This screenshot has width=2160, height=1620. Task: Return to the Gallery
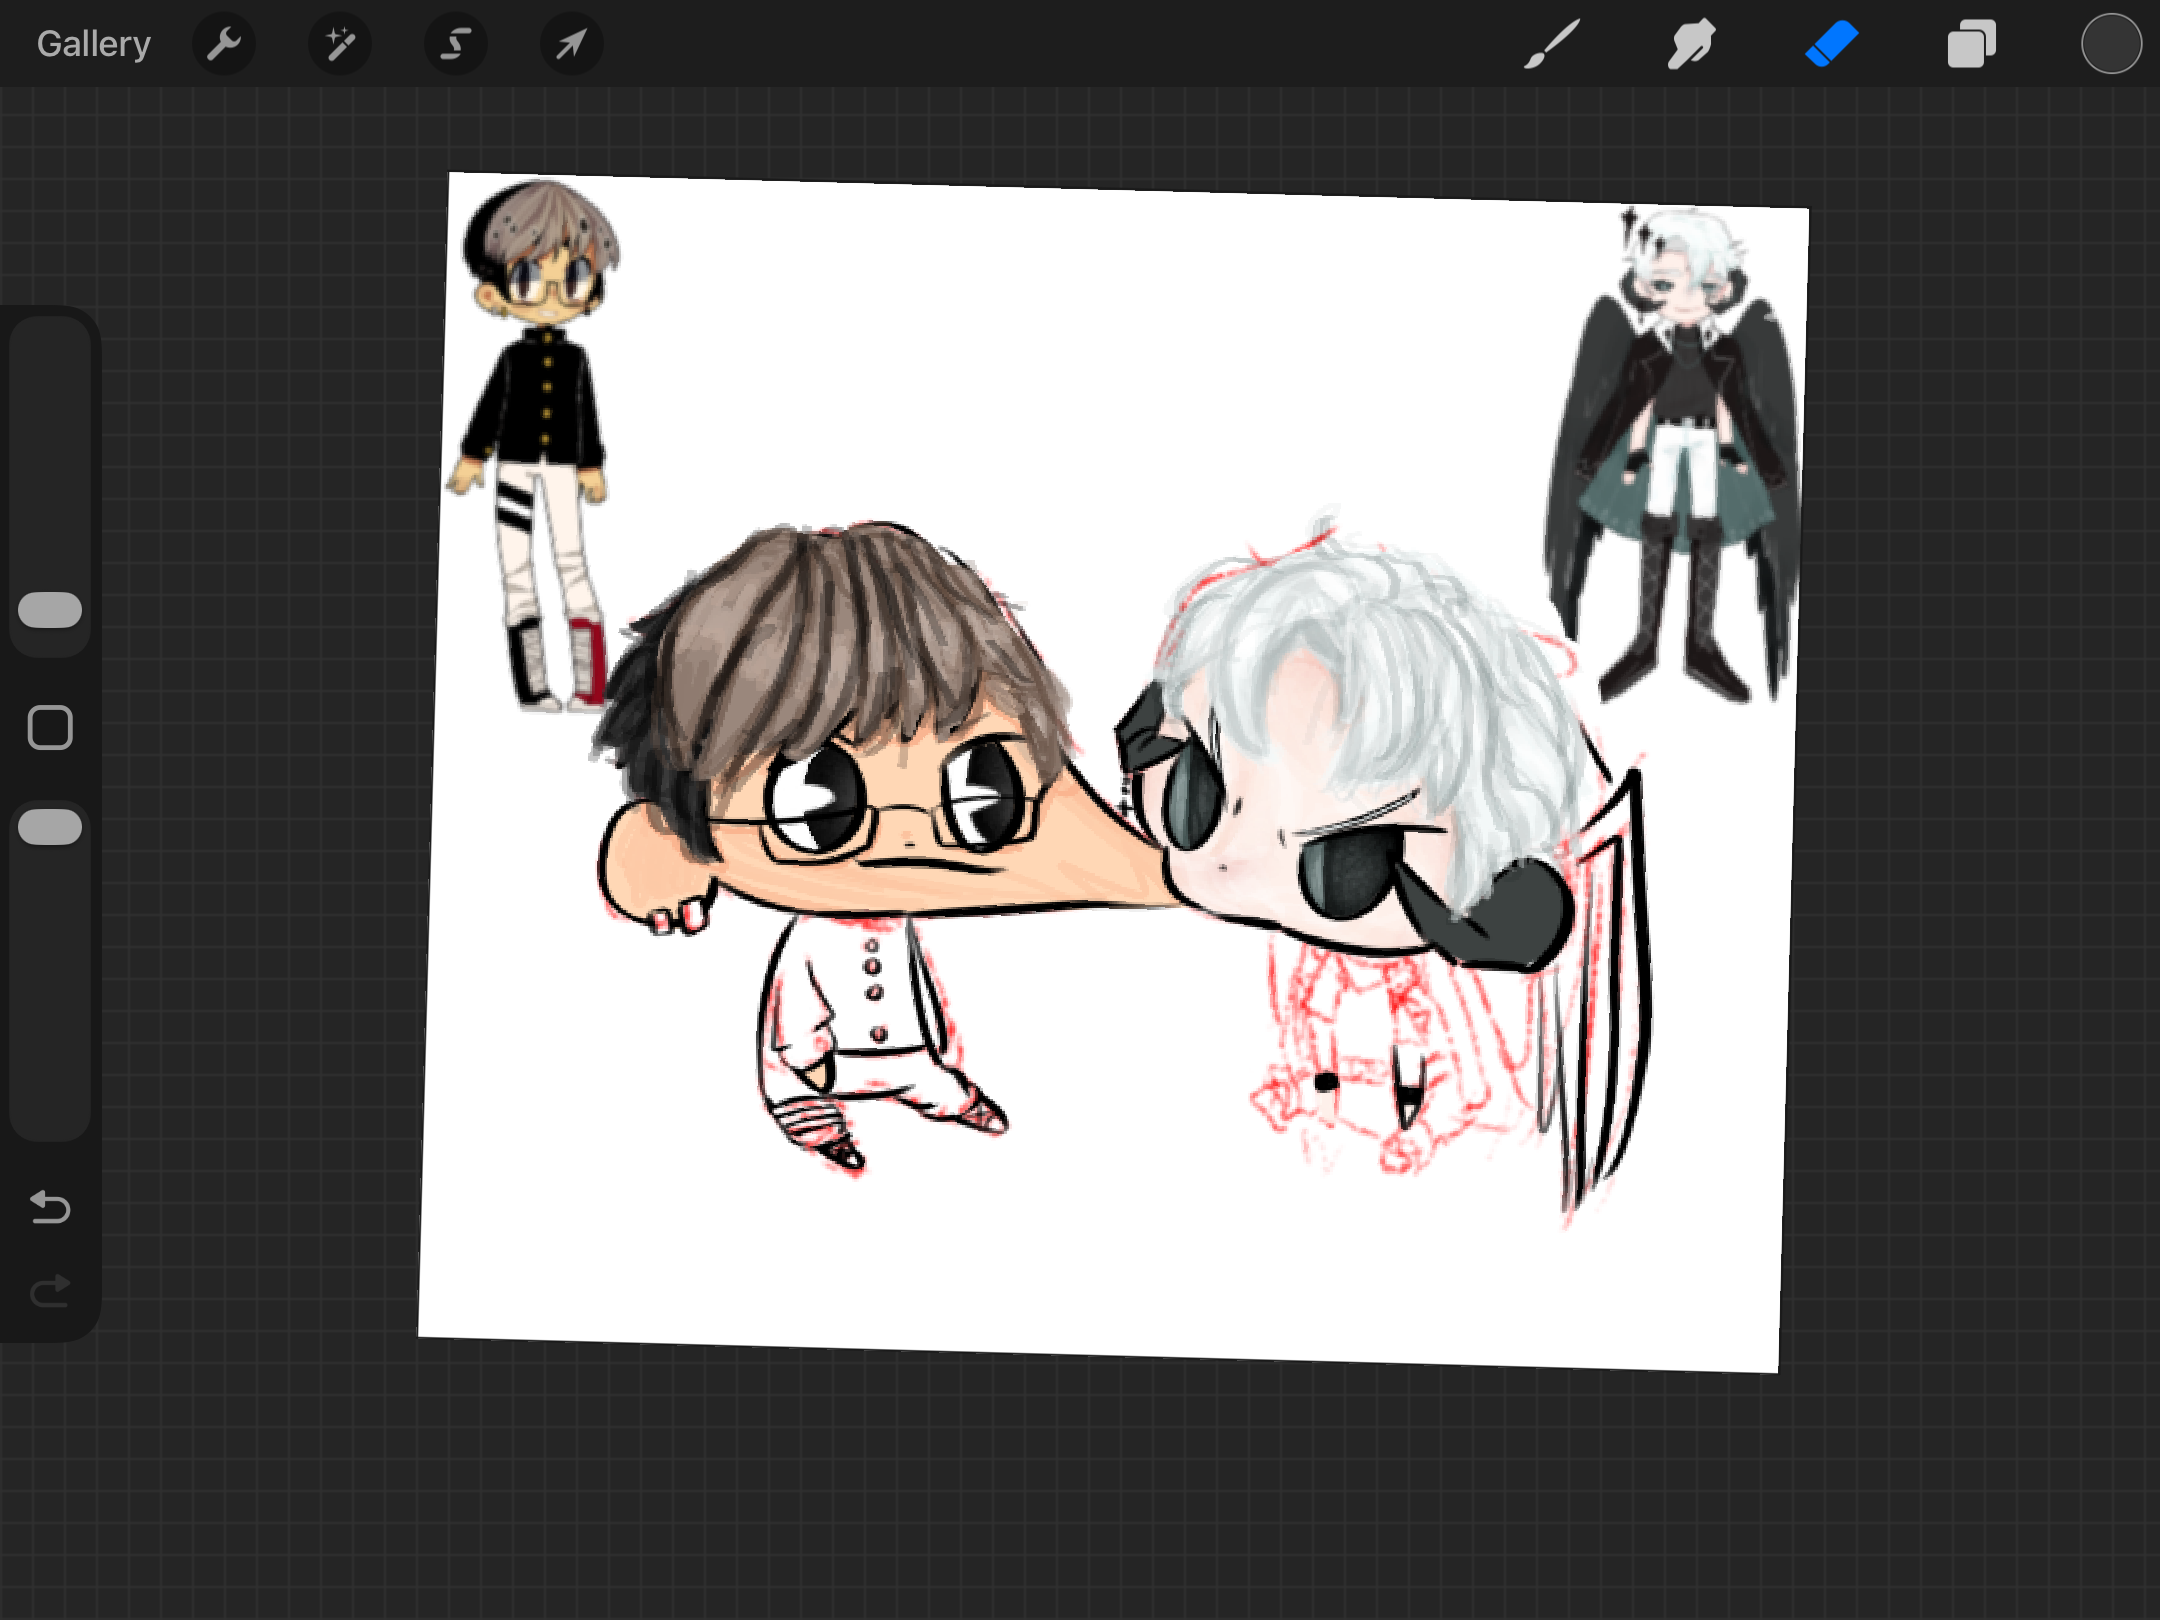click(x=94, y=44)
